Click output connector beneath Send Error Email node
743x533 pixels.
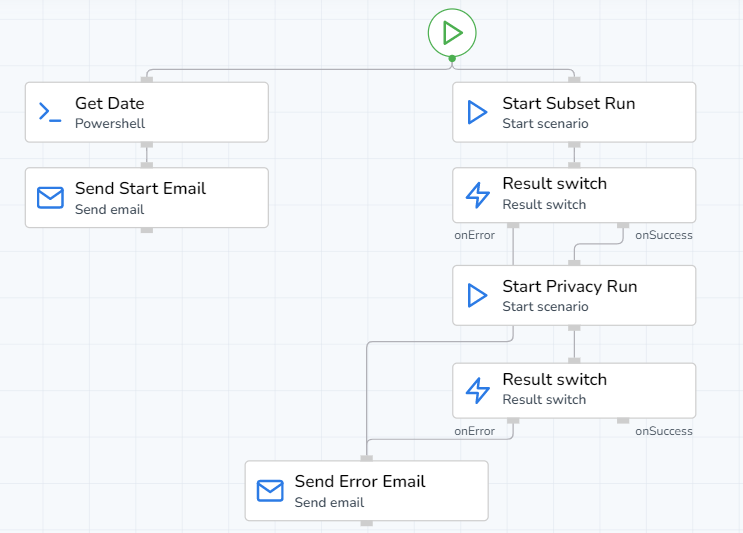tap(367, 523)
